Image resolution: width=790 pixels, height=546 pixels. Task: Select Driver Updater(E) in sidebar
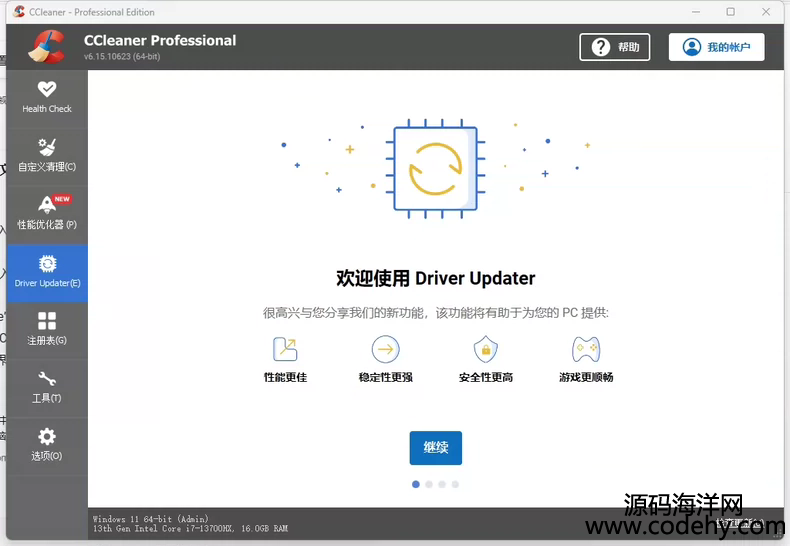47,273
